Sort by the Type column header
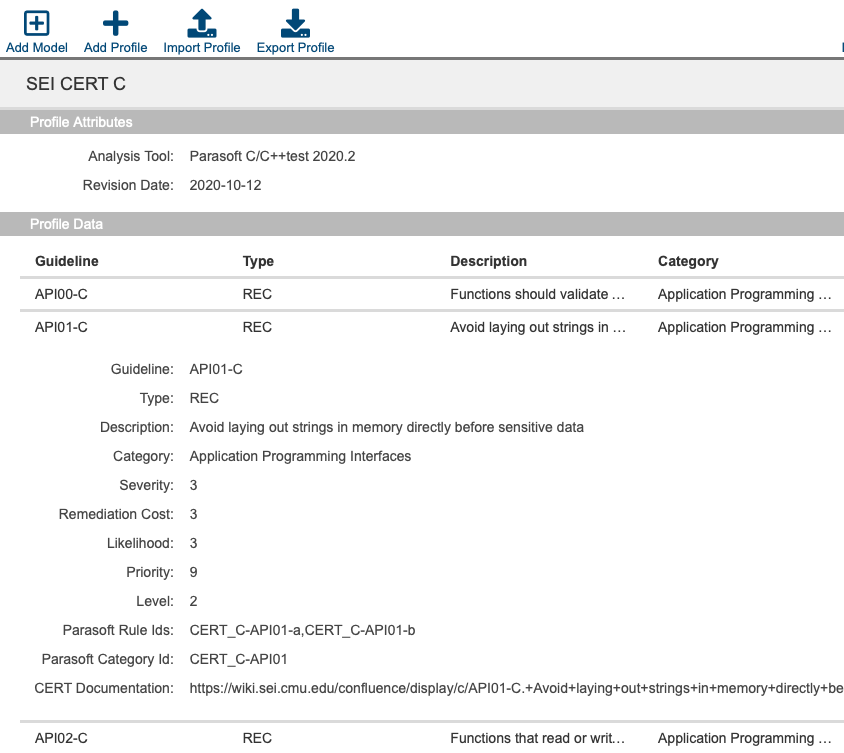The height and width of the screenshot is (753, 844). click(x=258, y=261)
